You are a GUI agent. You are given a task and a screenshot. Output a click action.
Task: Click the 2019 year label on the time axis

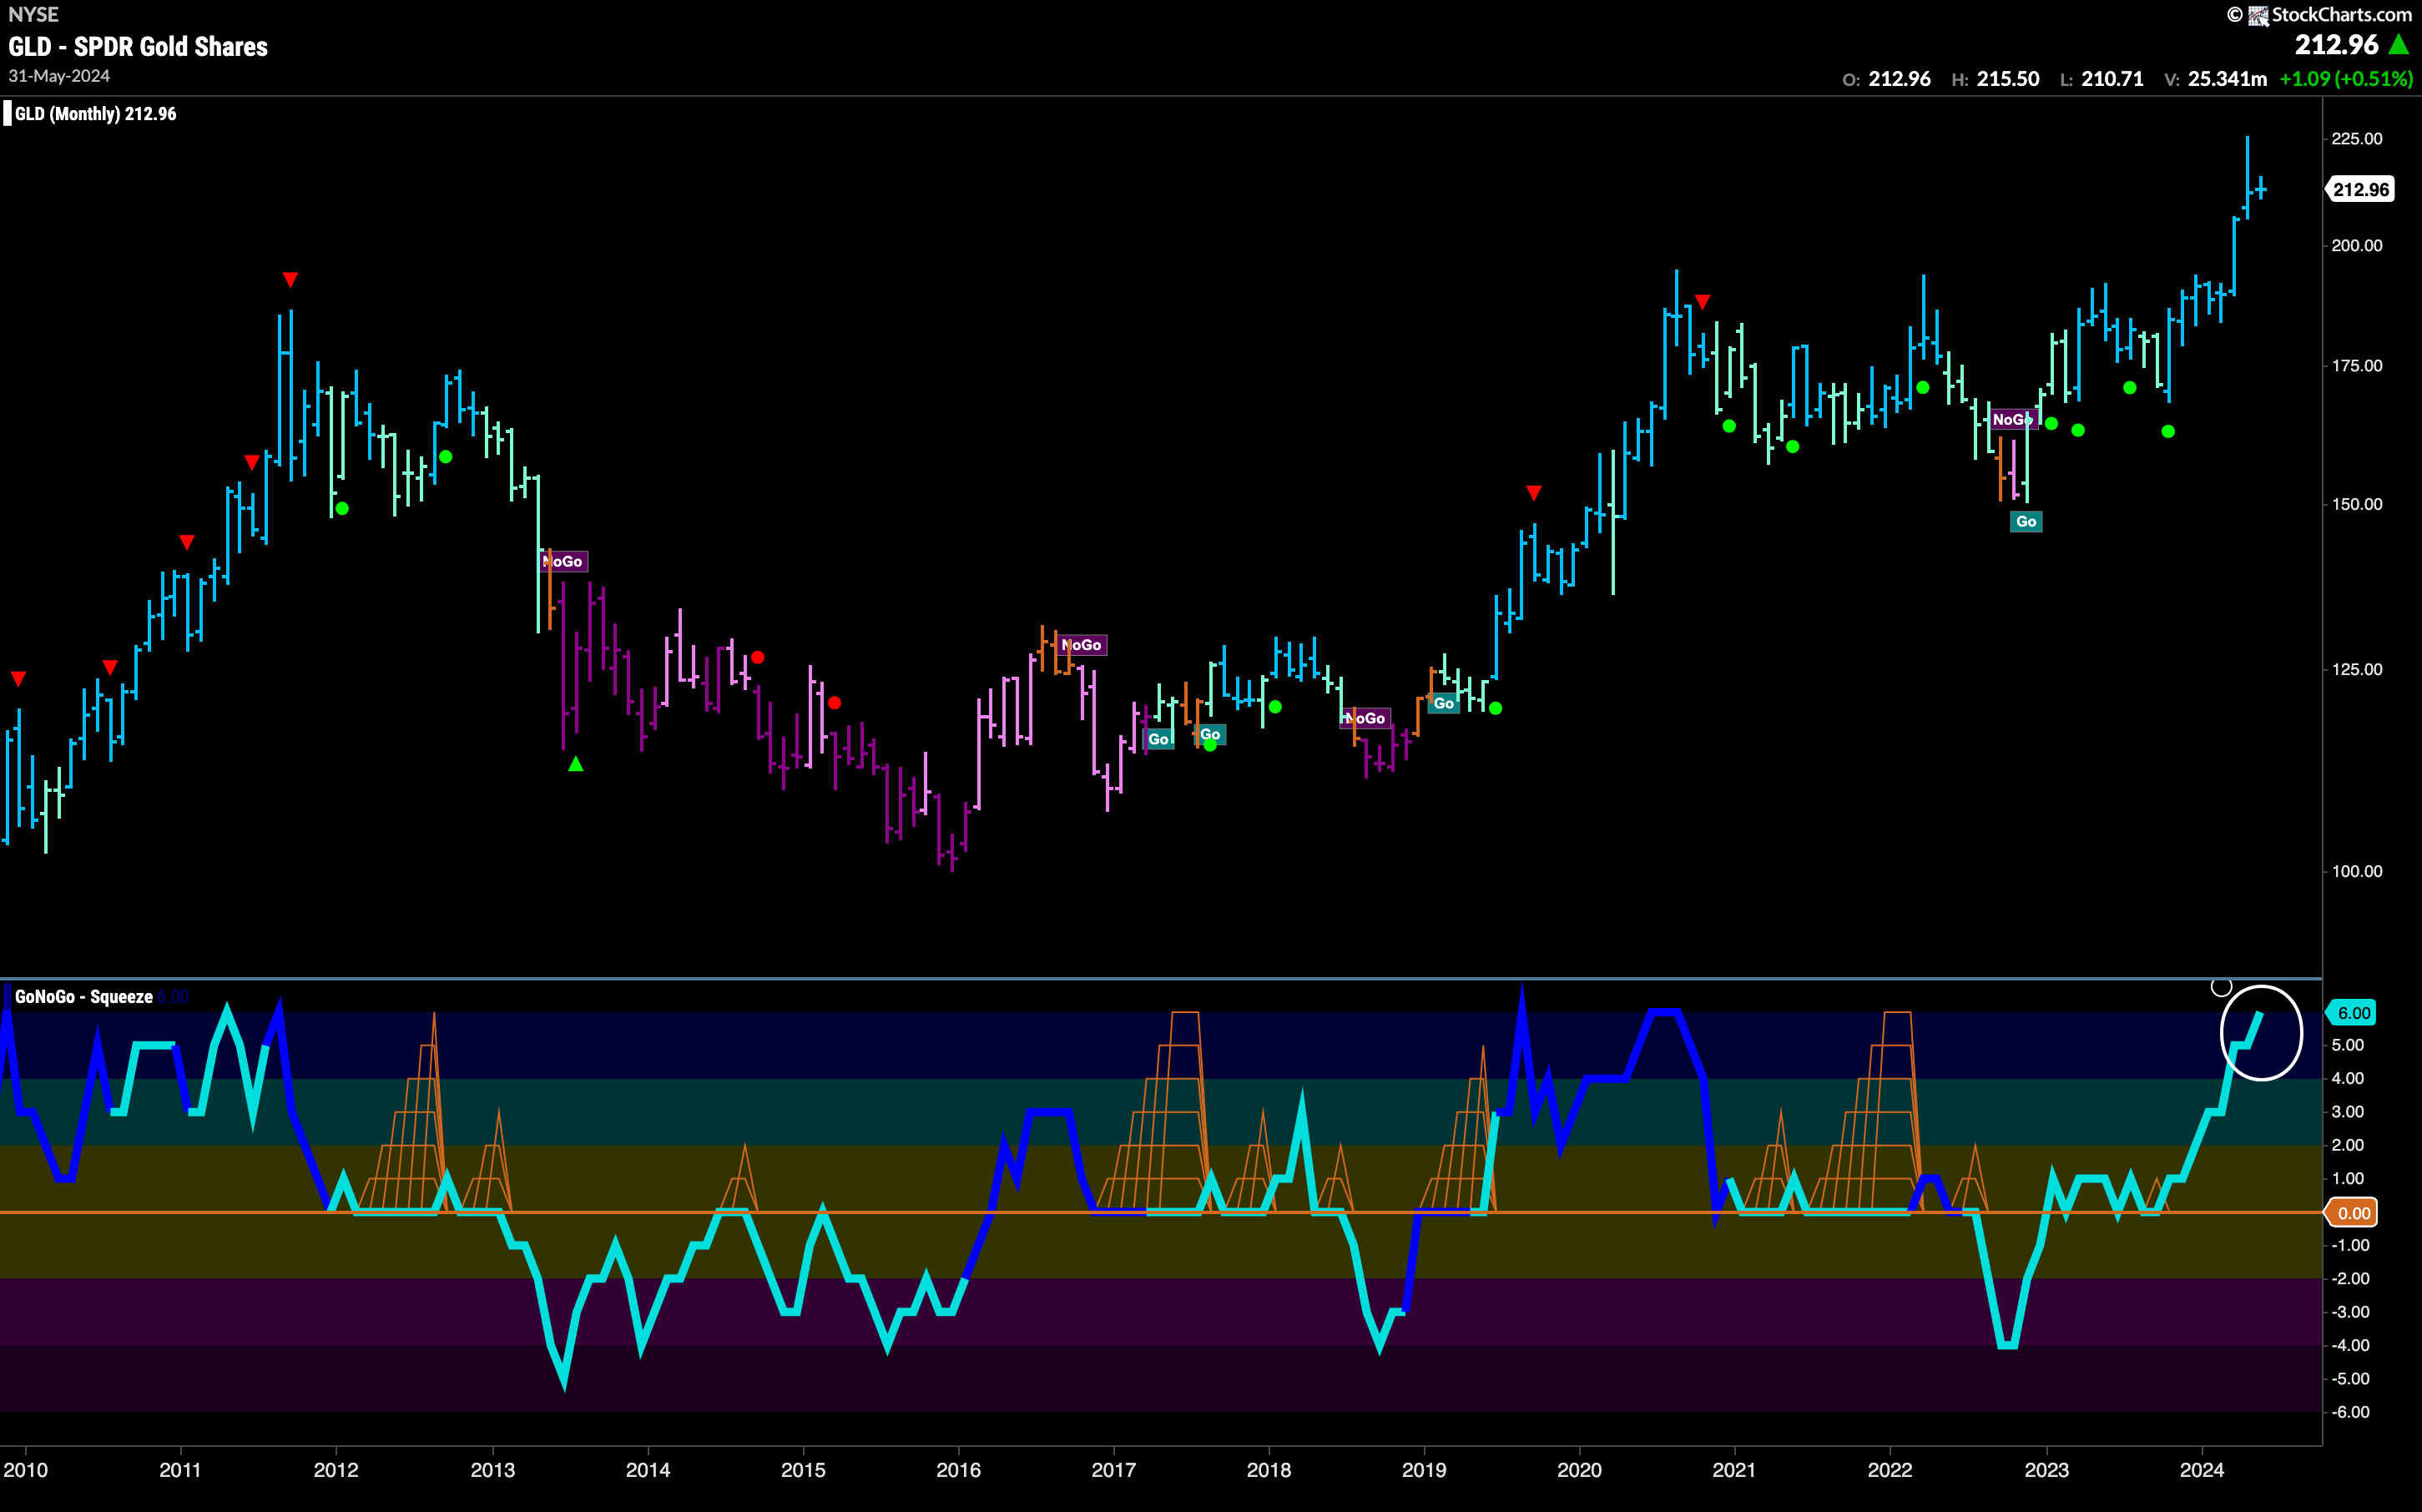tap(1424, 1470)
